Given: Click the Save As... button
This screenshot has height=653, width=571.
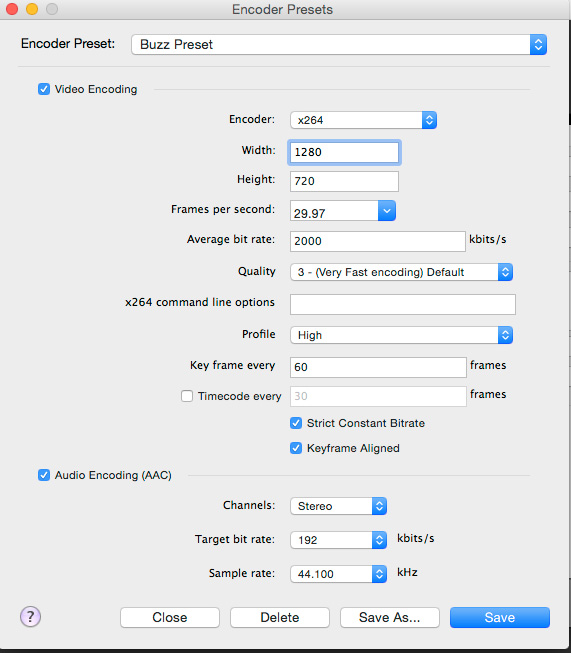Looking at the screenshot, I should click(390, 617).
